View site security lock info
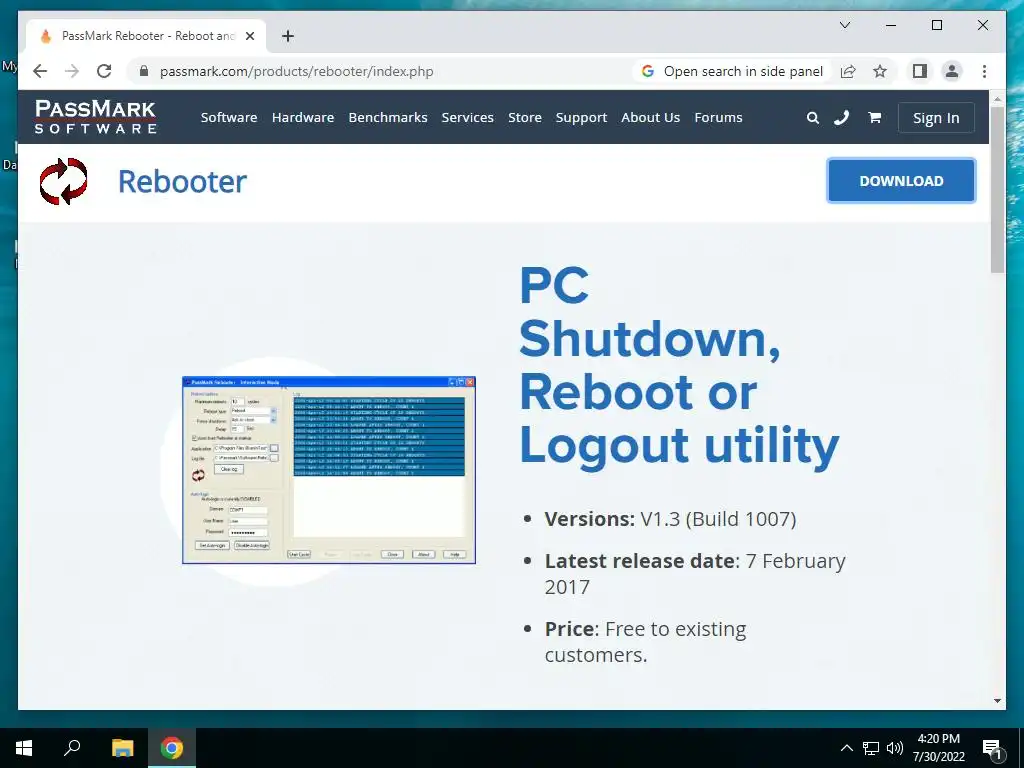Screen dimensions: 1024x768 click(x=144, y=71)
